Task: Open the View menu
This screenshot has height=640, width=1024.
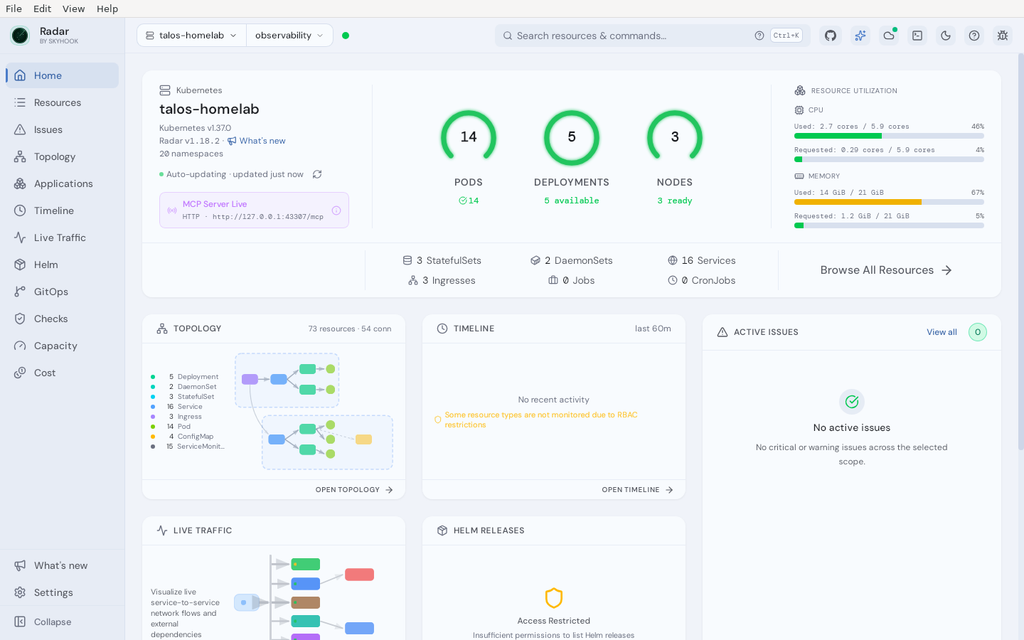Action: (x=73, y=8)
